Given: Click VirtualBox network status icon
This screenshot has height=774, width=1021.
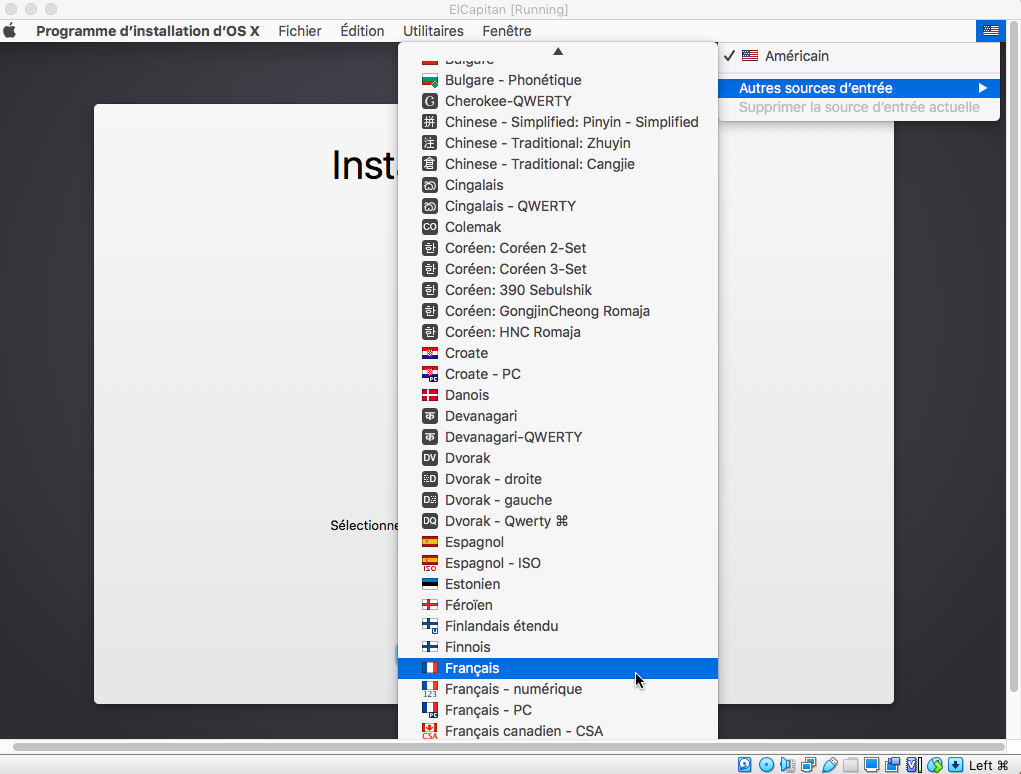Looking at the screenshot, I should 809,765.
